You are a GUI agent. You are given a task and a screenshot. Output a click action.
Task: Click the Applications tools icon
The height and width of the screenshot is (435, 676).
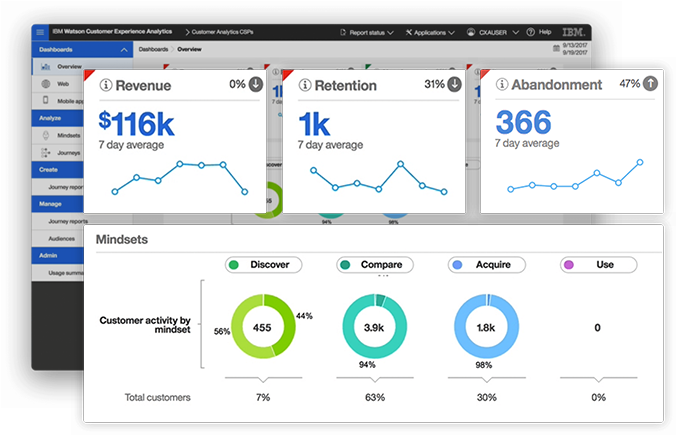click(409, 32)
